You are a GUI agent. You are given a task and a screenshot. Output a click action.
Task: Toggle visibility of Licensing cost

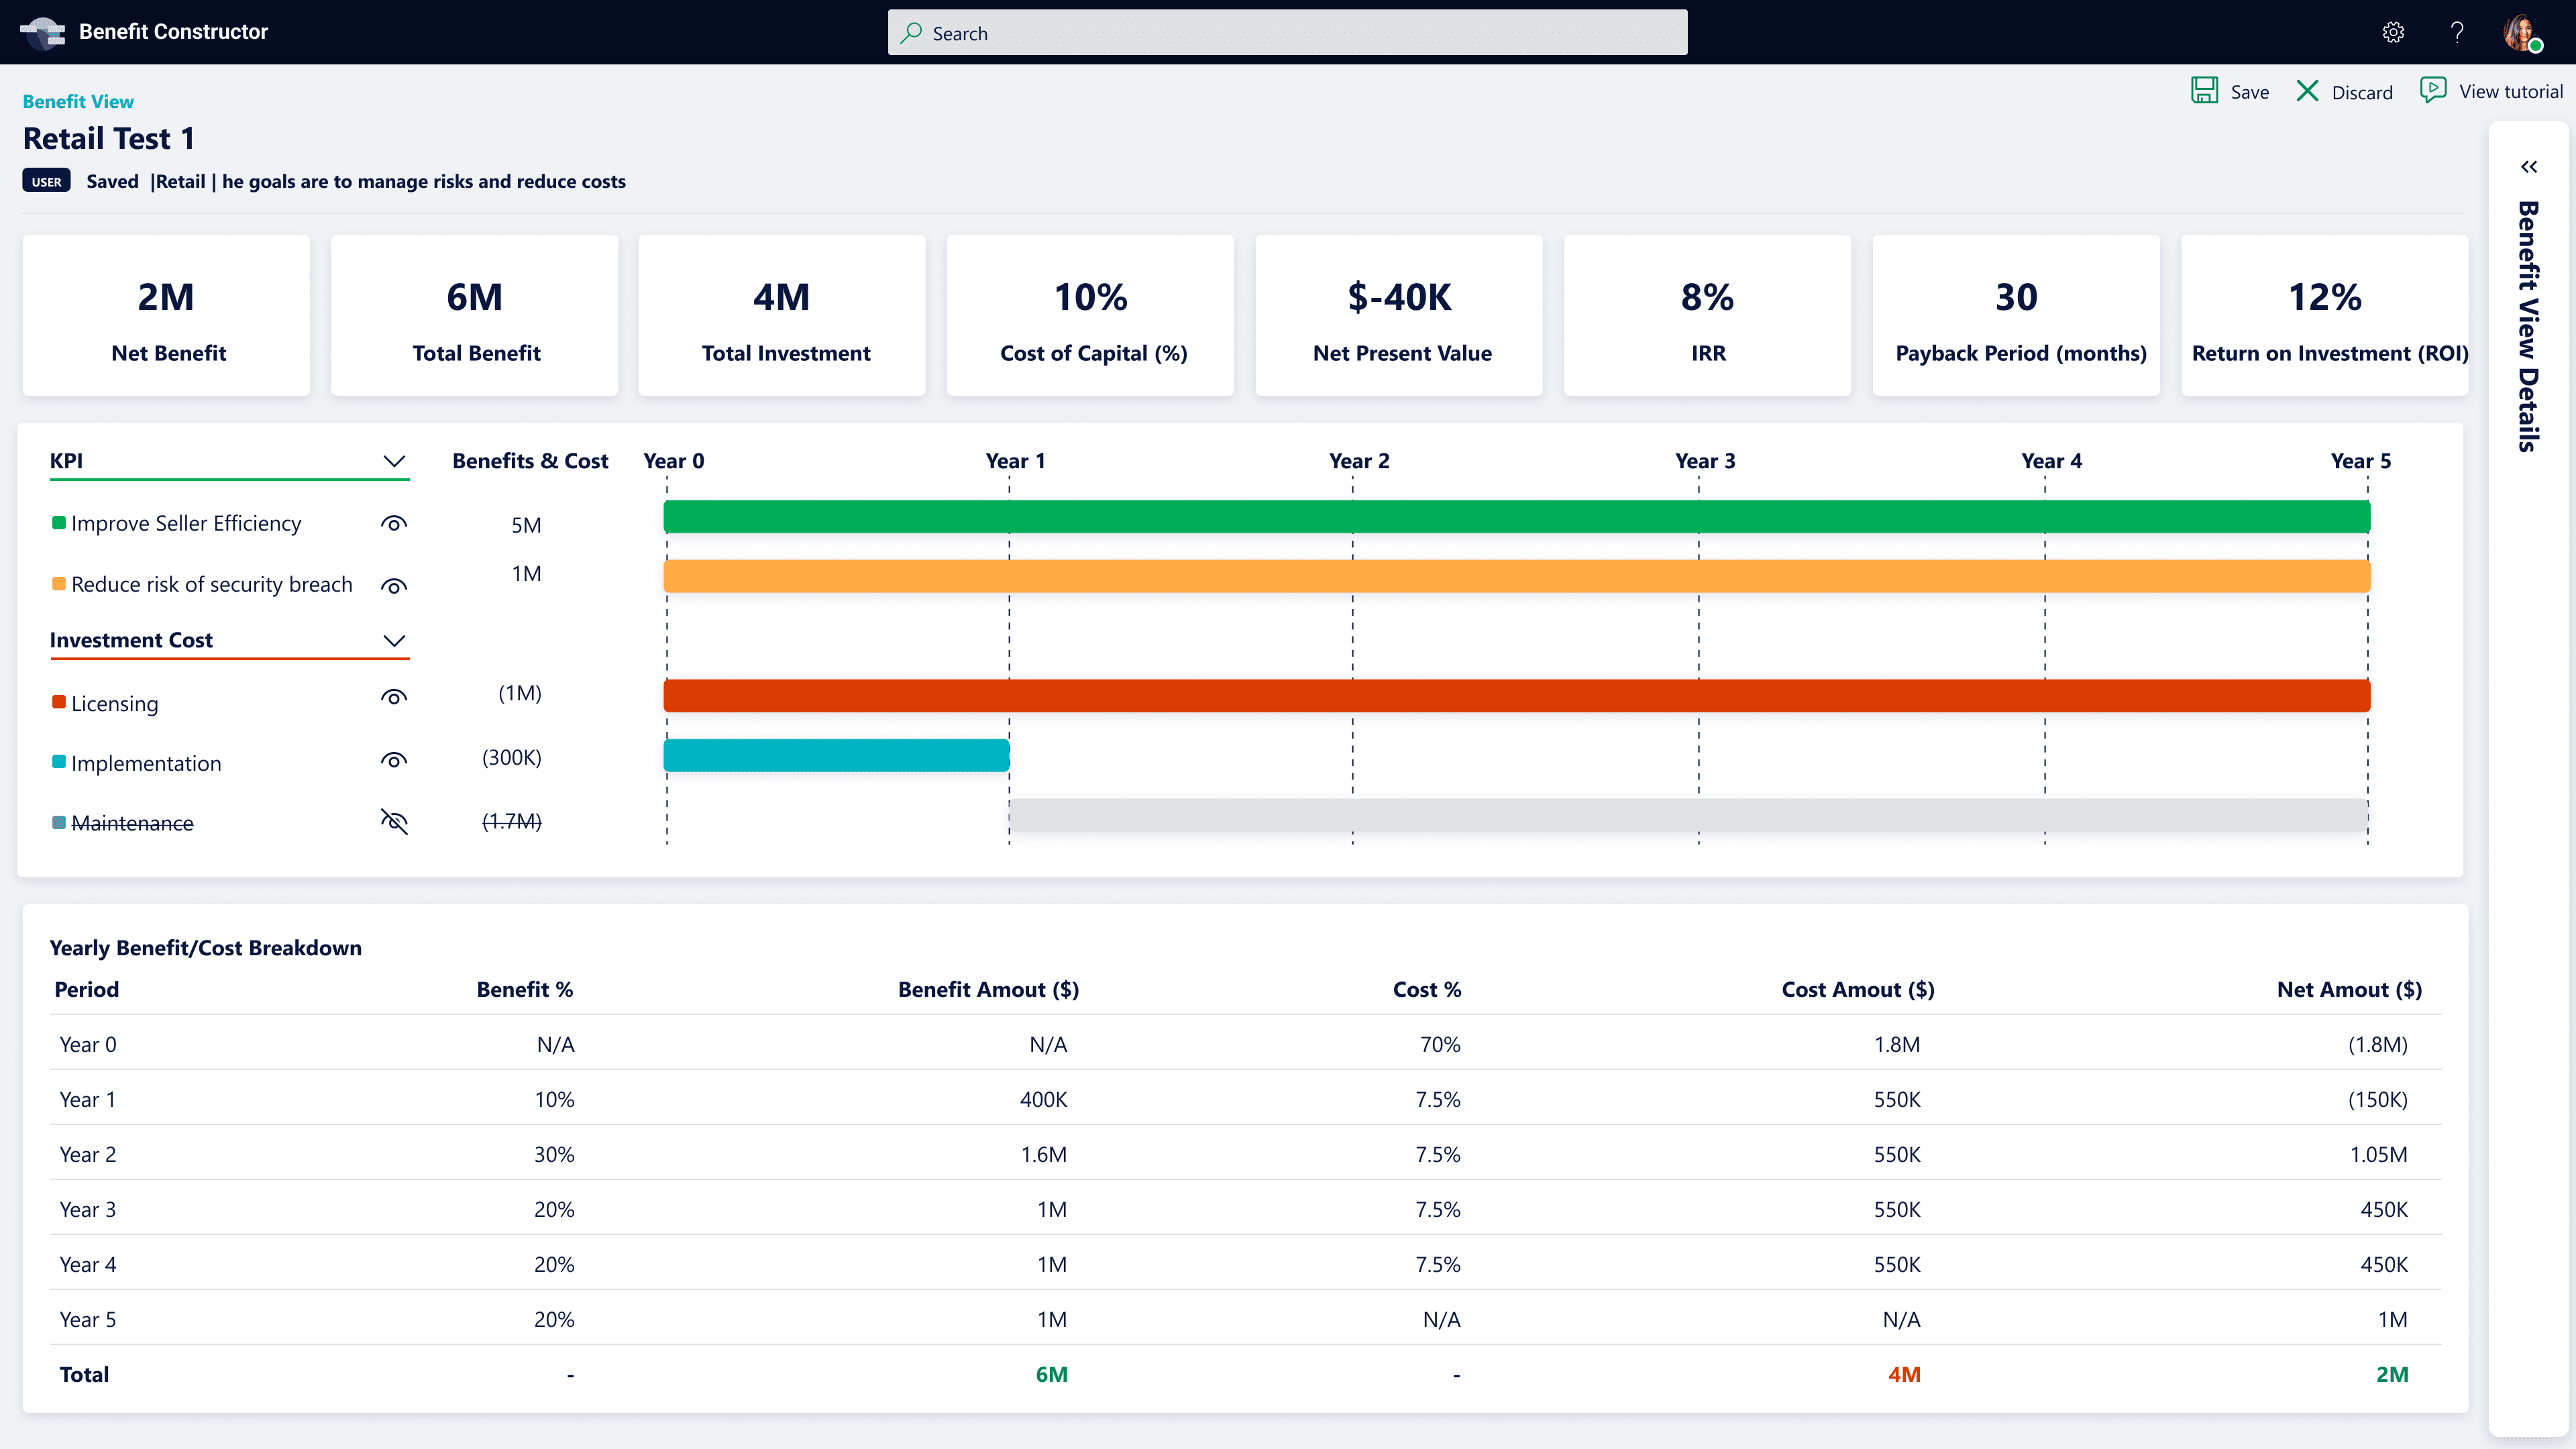[x=394, y=698]
